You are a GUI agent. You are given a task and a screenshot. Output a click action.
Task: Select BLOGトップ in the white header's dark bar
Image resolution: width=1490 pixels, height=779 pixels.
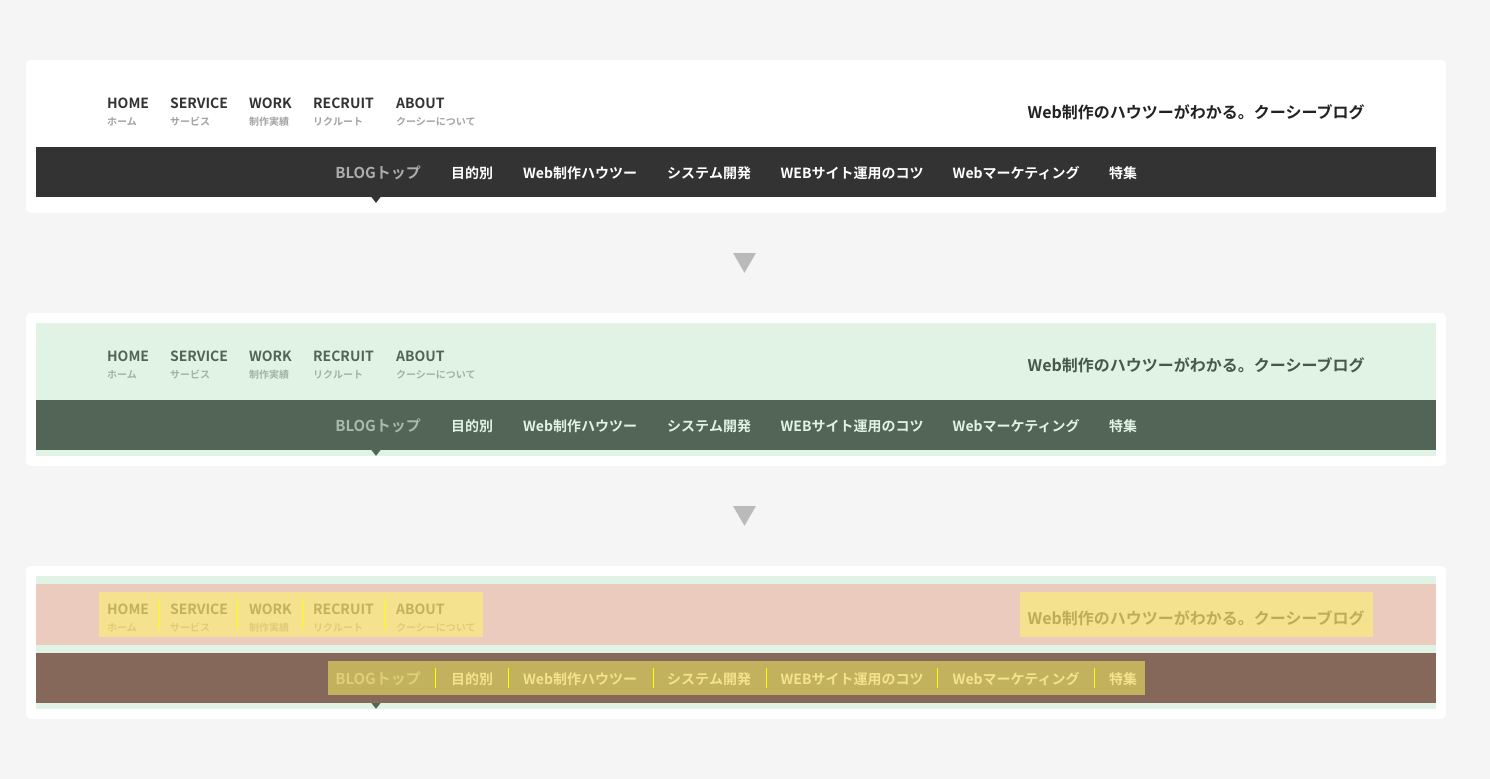(x=378, y=172)
